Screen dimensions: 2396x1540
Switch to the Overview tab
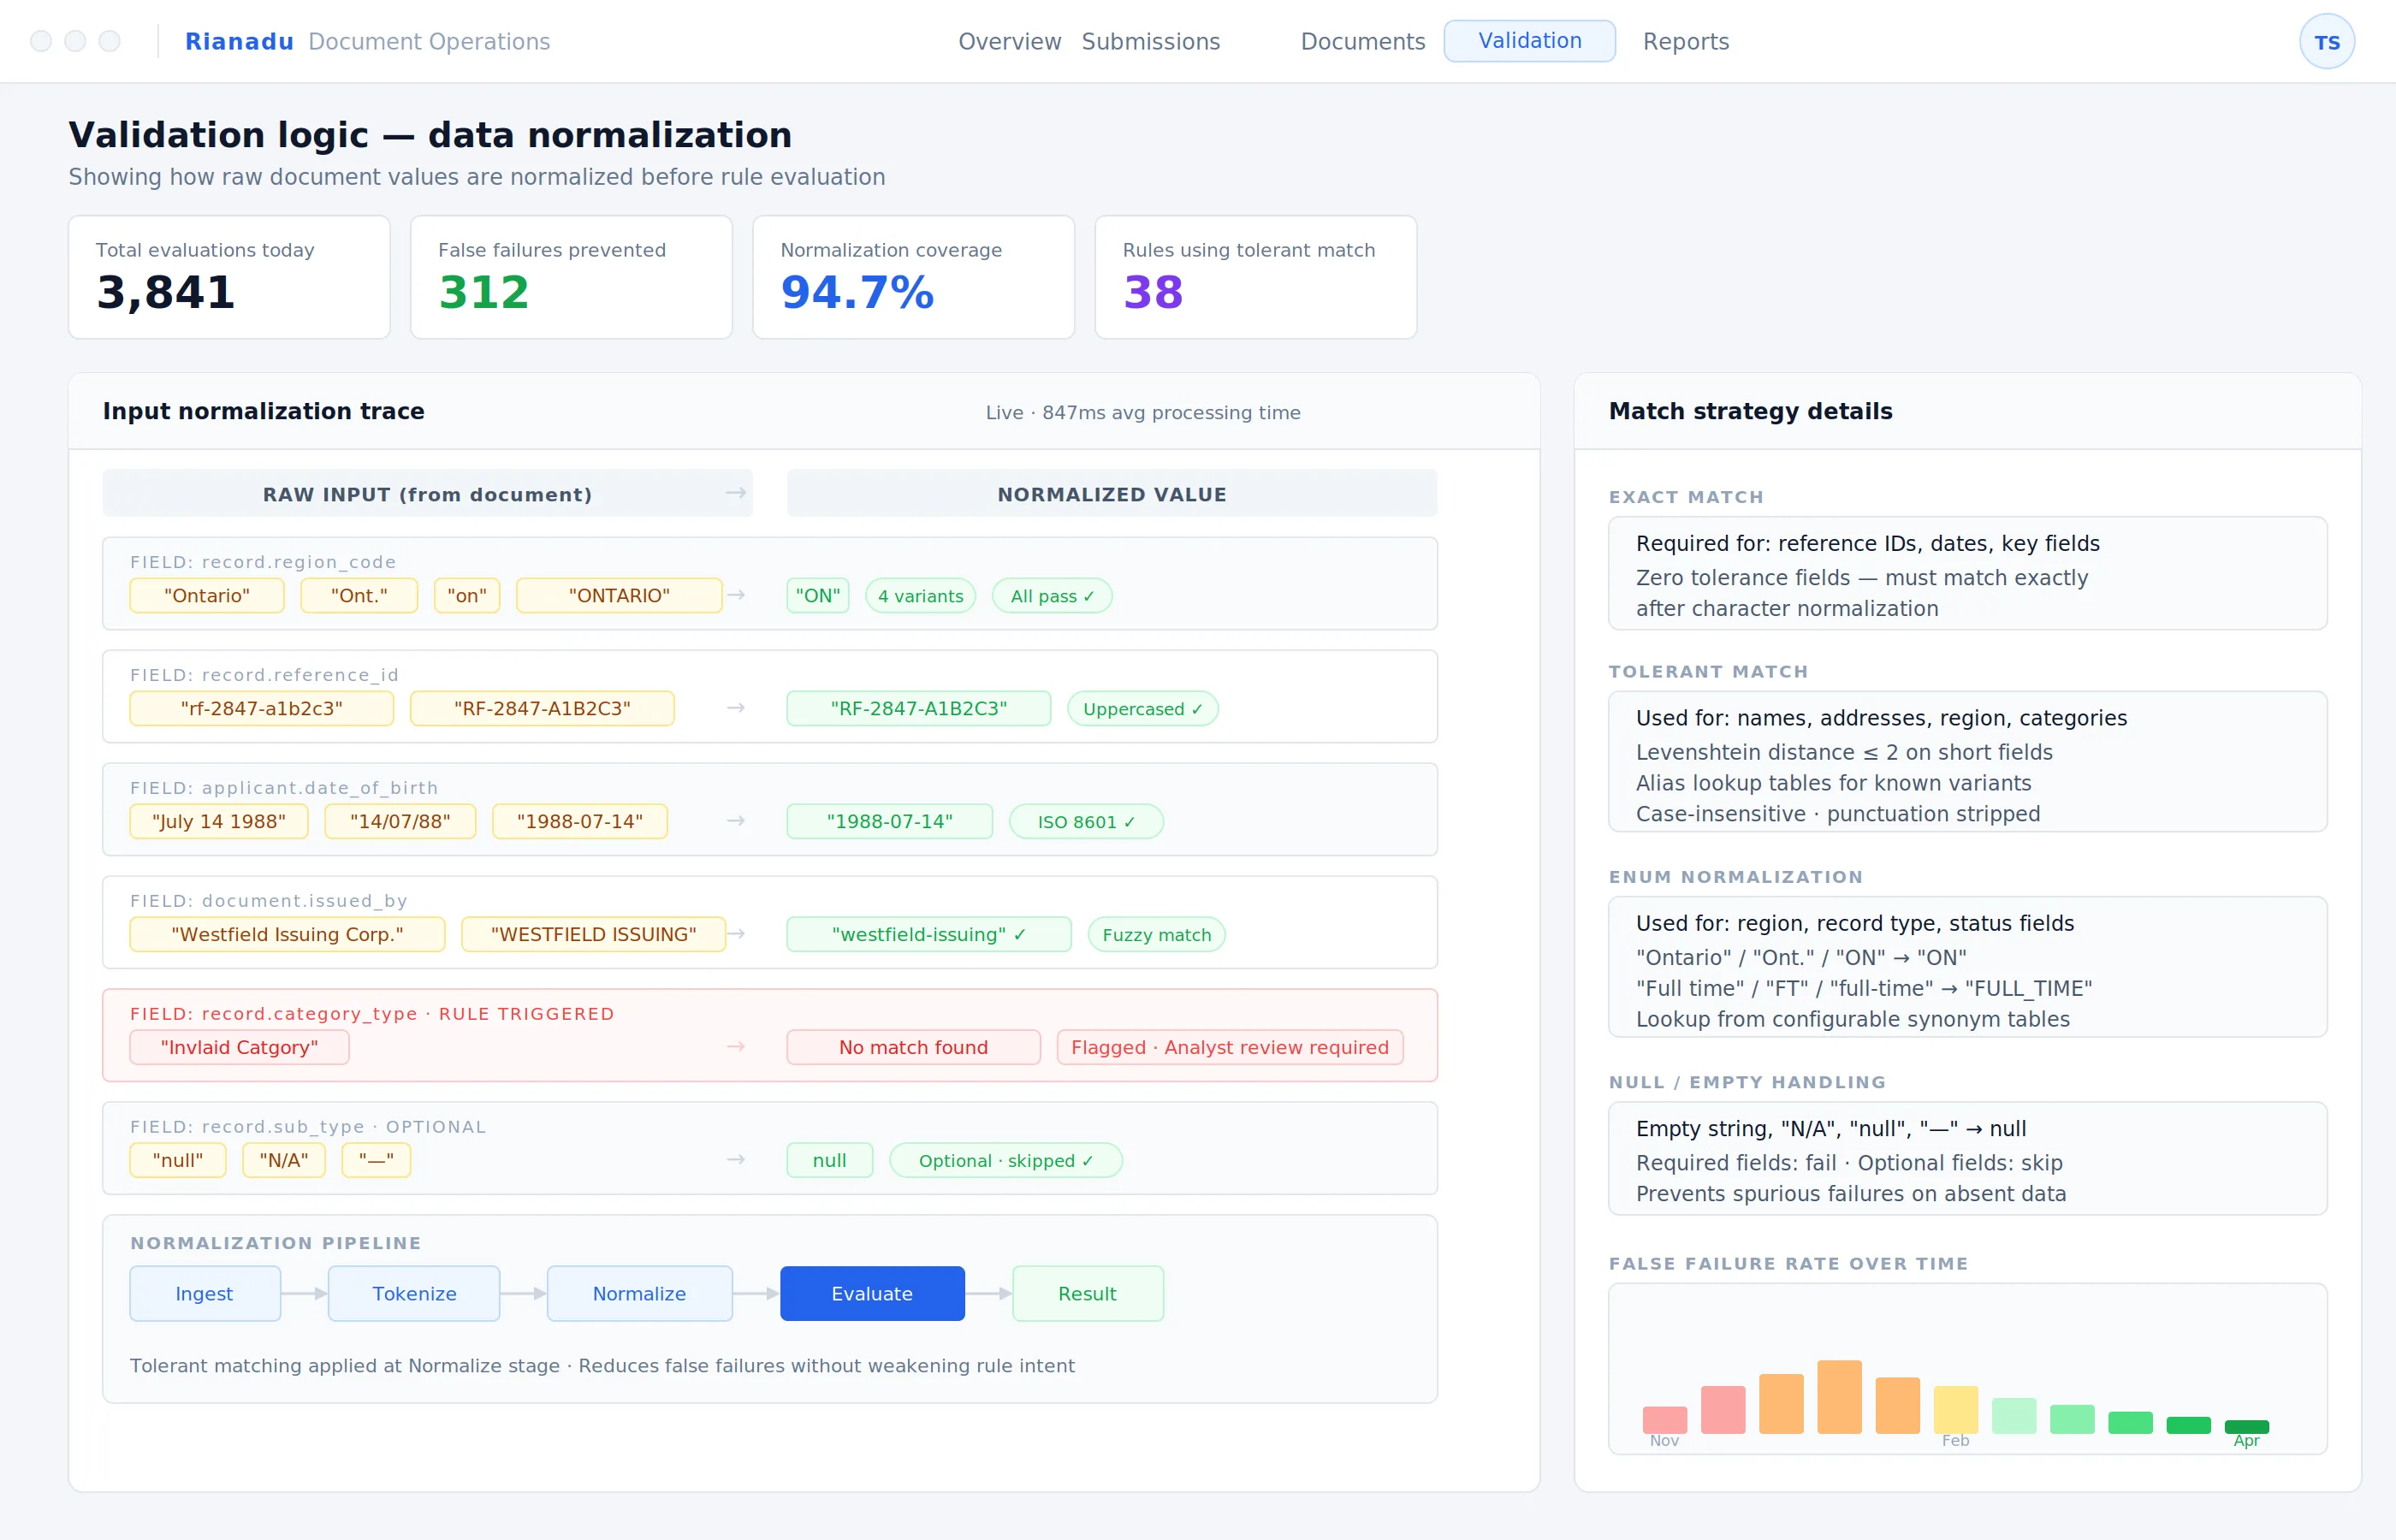1009,42
